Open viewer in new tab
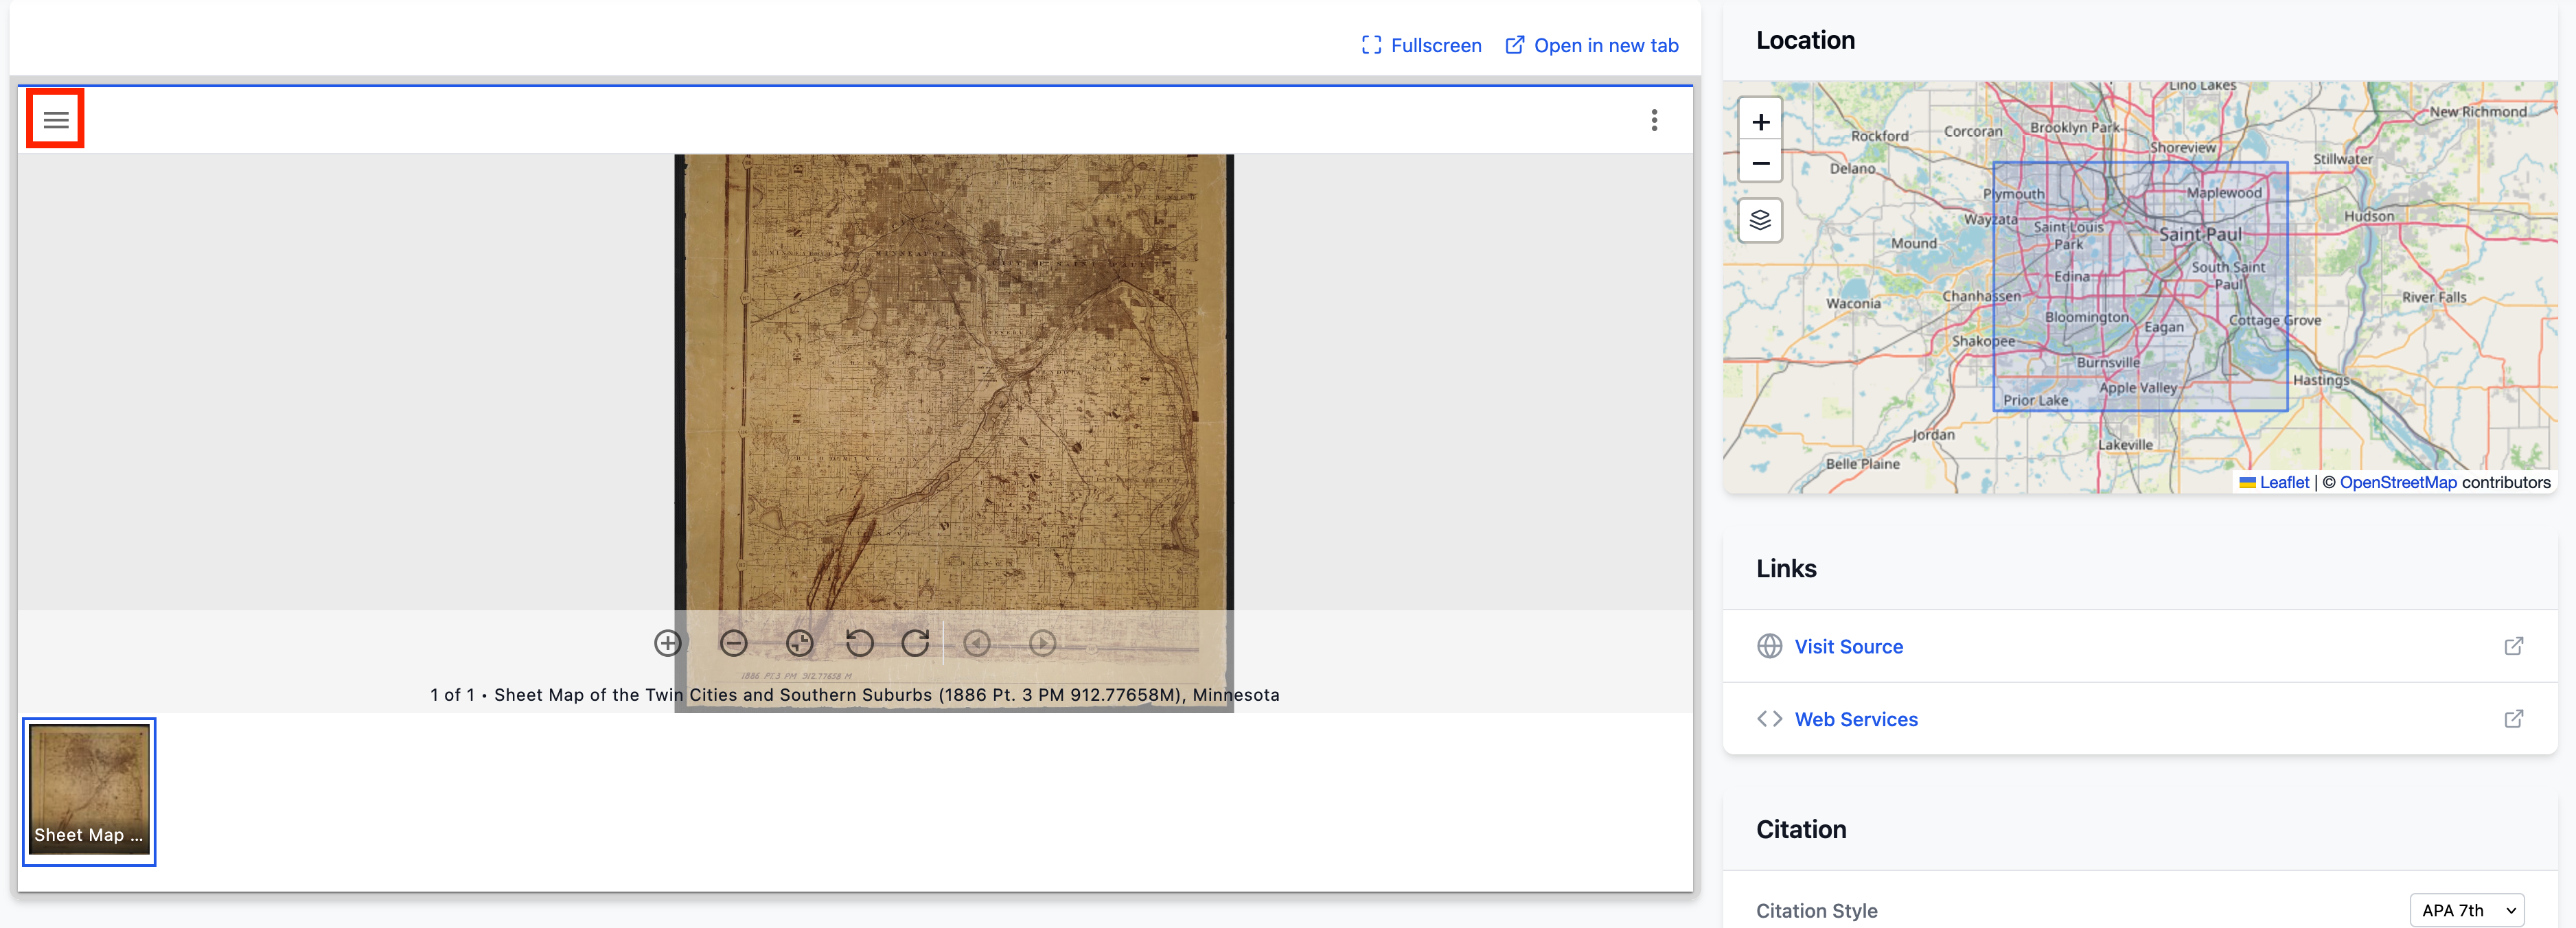 1592,45
